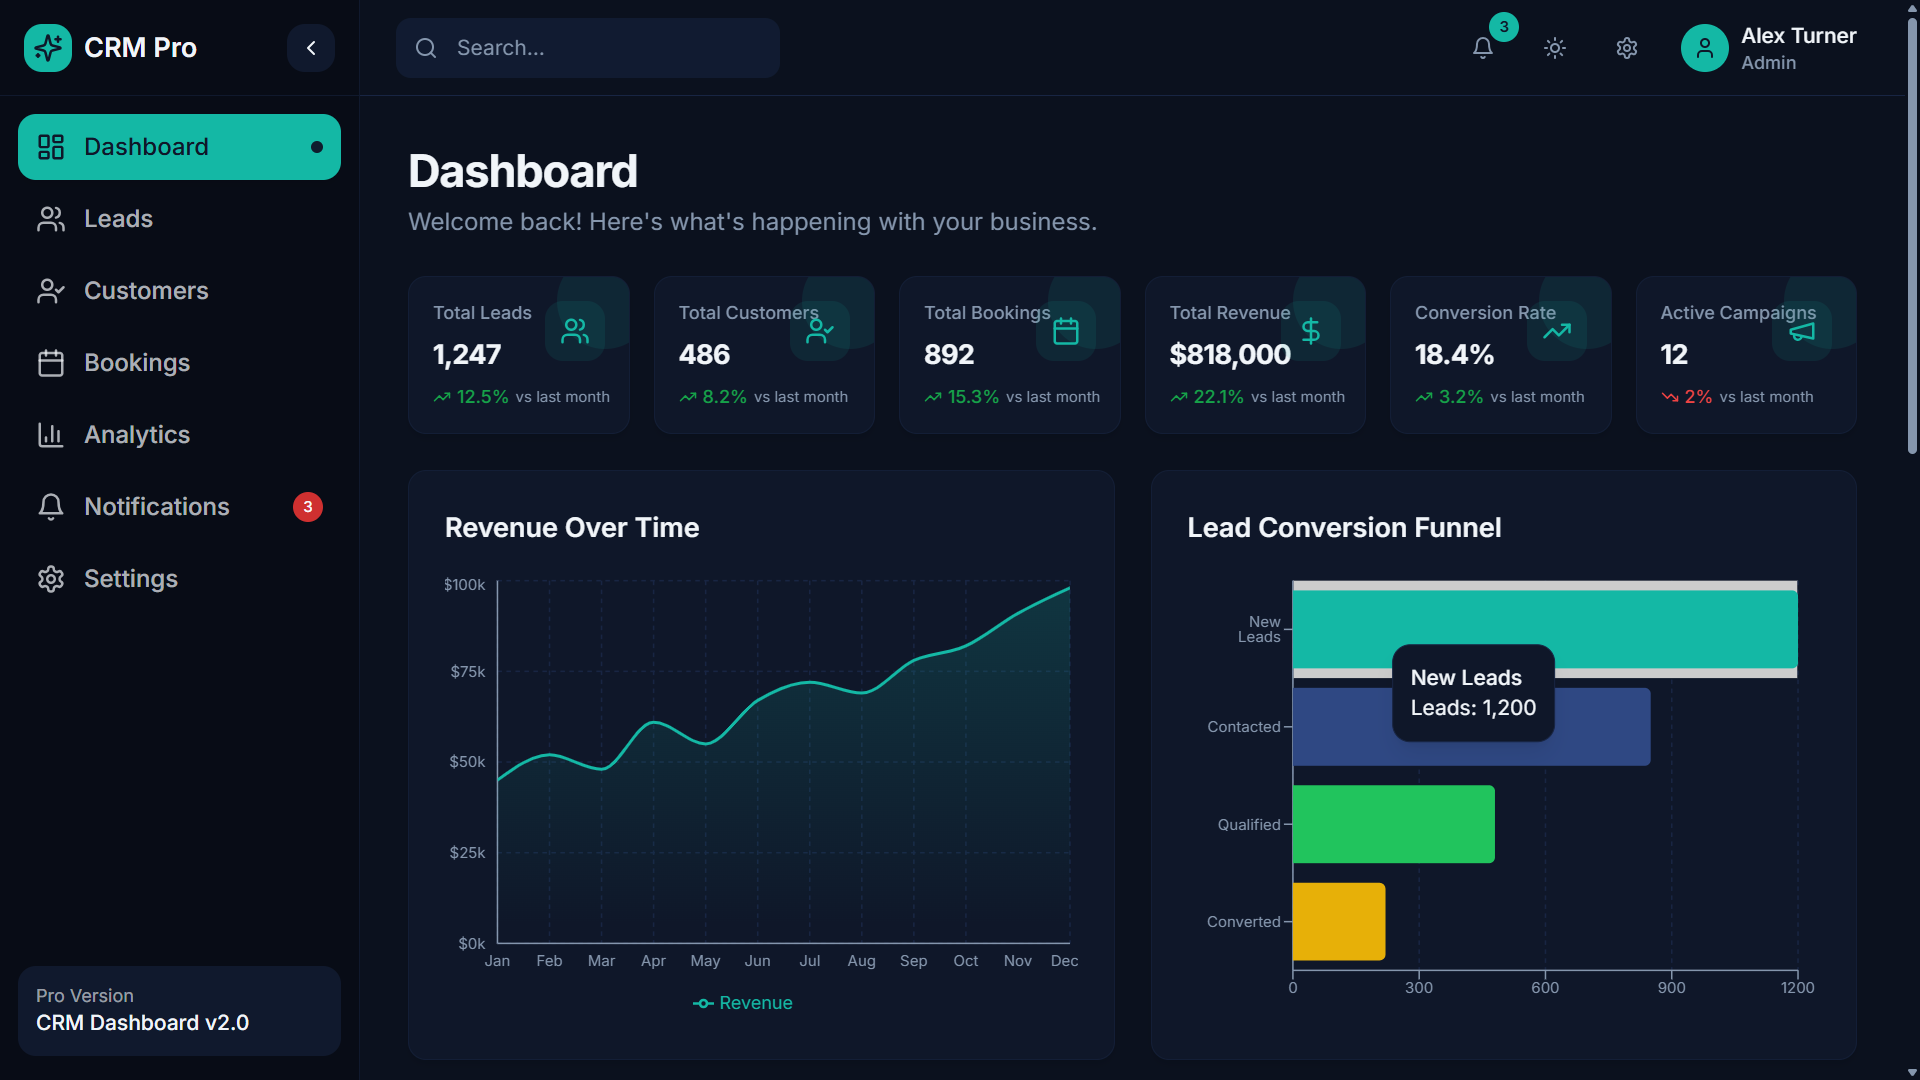This screenshot has width=1920, height=1080.
Task: Switch to Analytics in the sidebar
Action: coord(179,435)
